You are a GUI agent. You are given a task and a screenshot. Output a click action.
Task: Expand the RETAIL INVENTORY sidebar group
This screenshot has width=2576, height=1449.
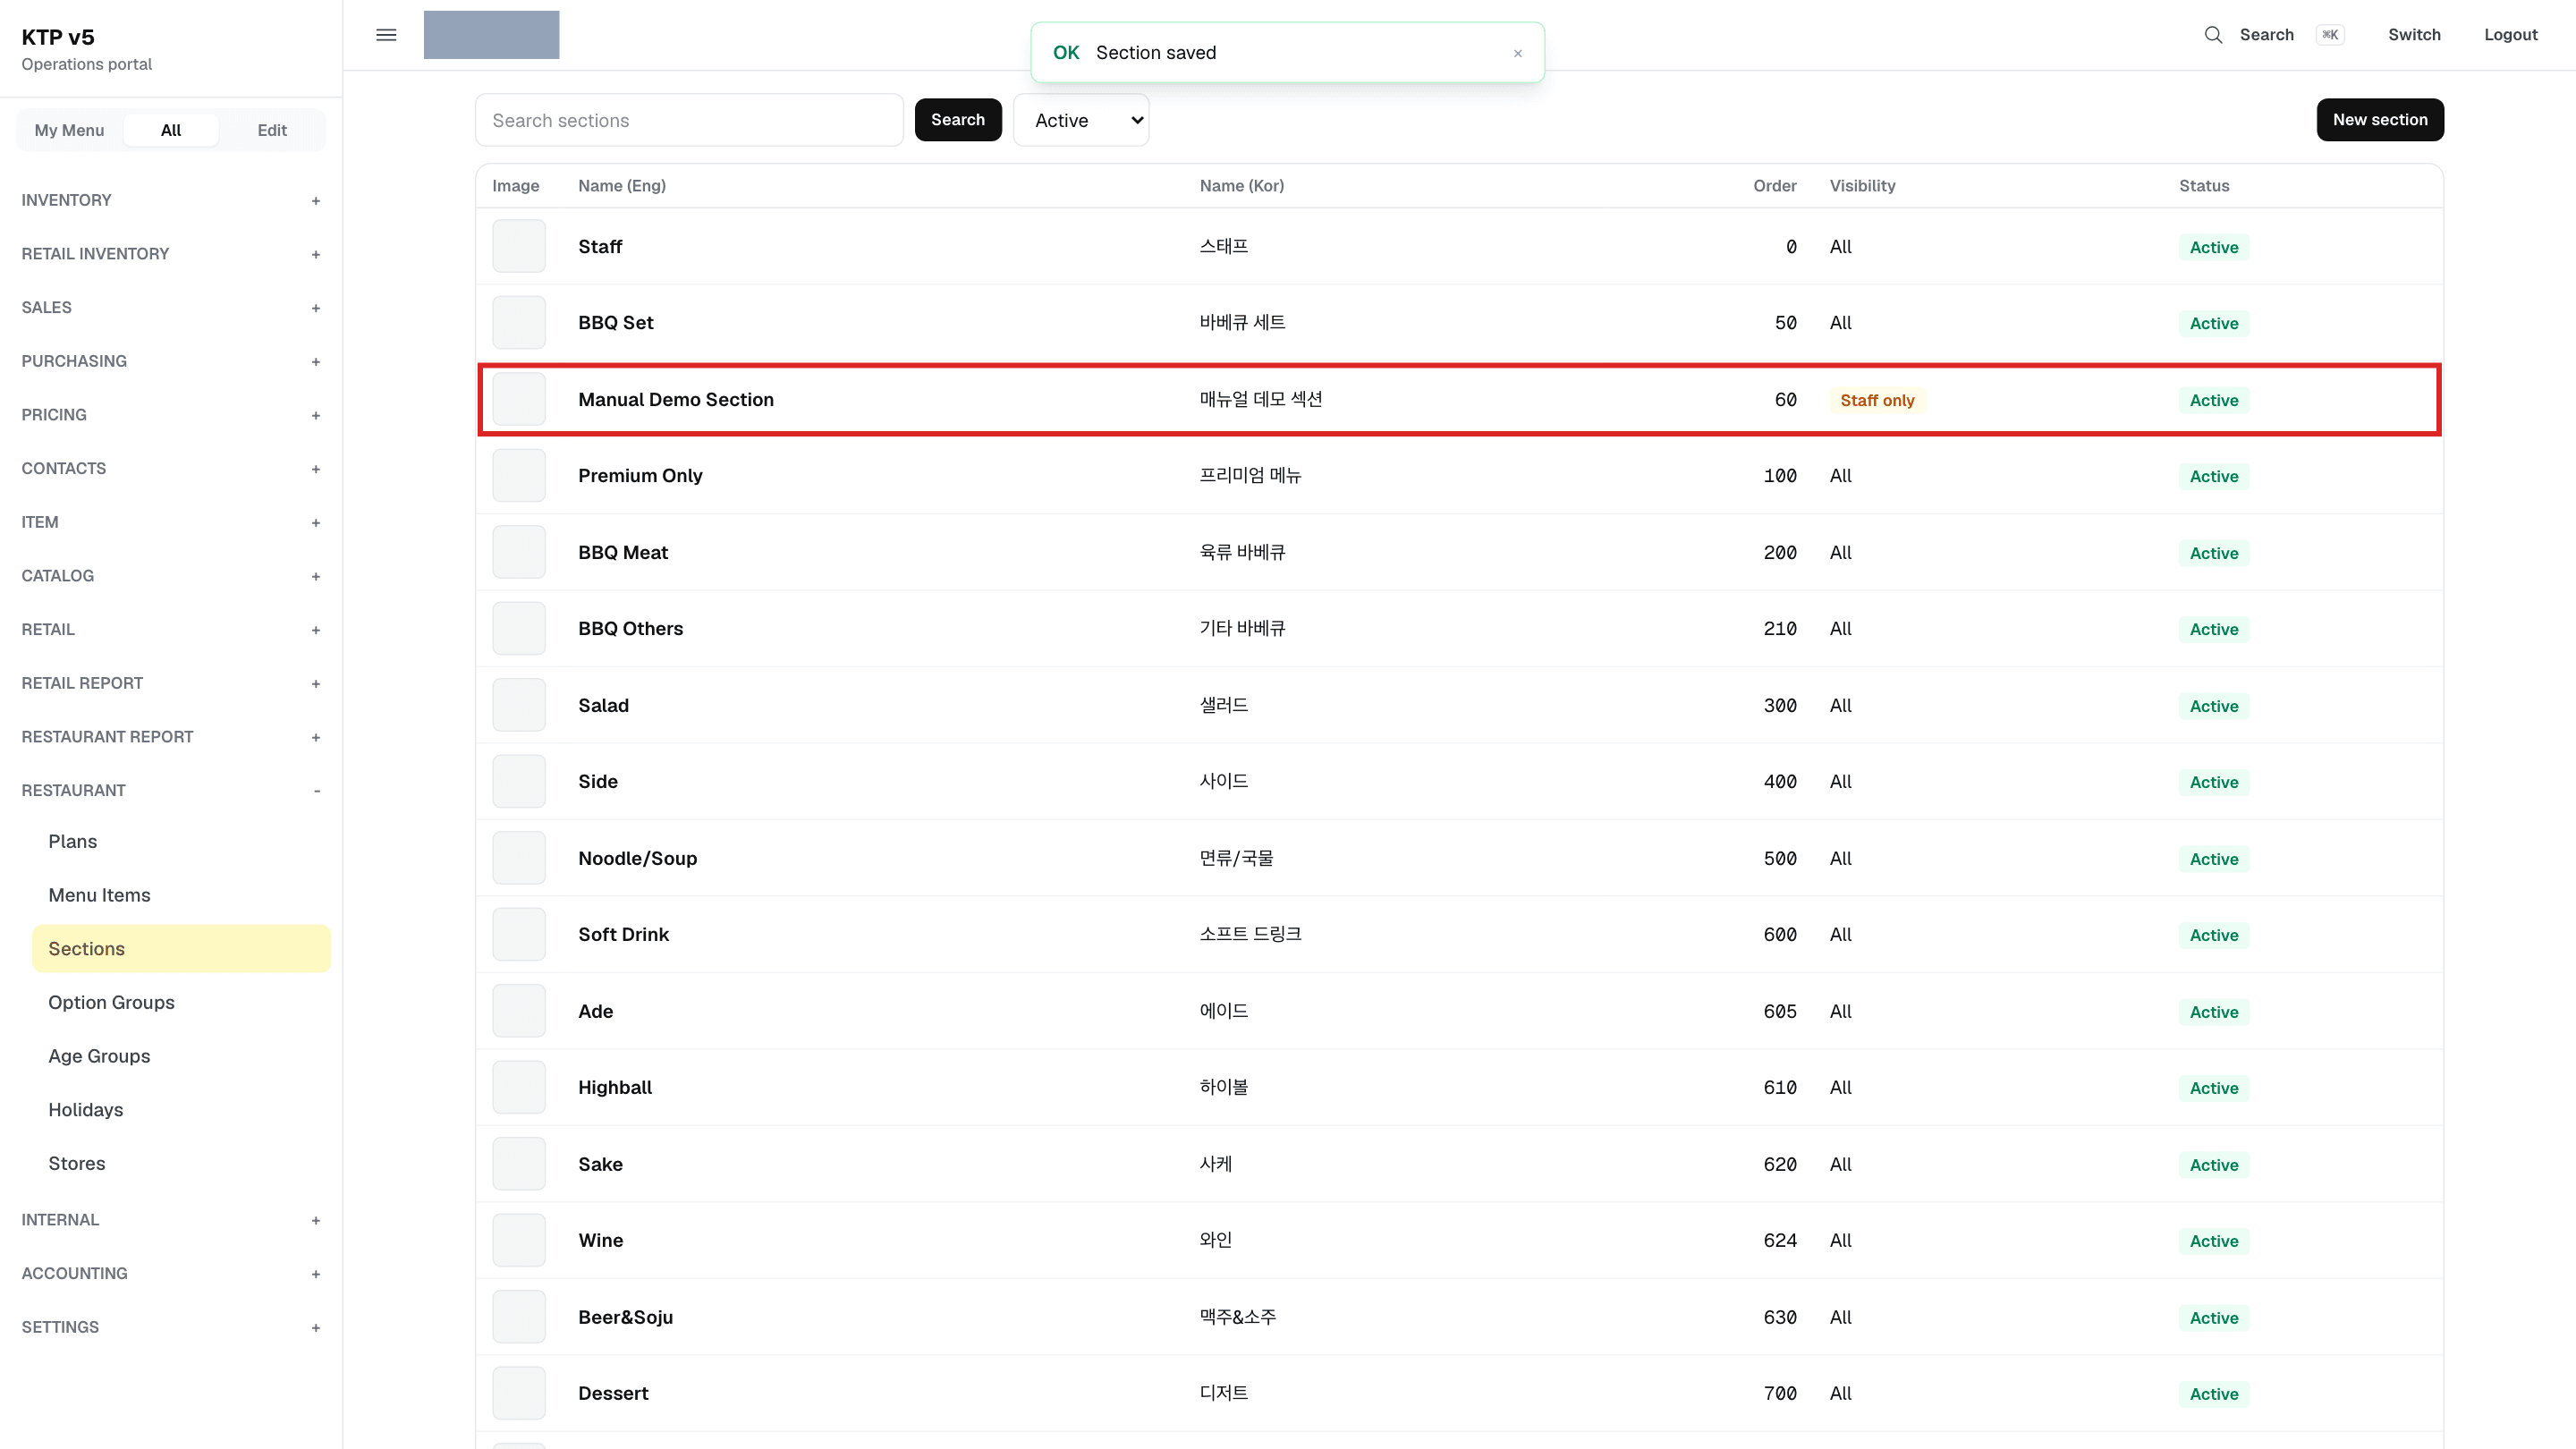171,254
